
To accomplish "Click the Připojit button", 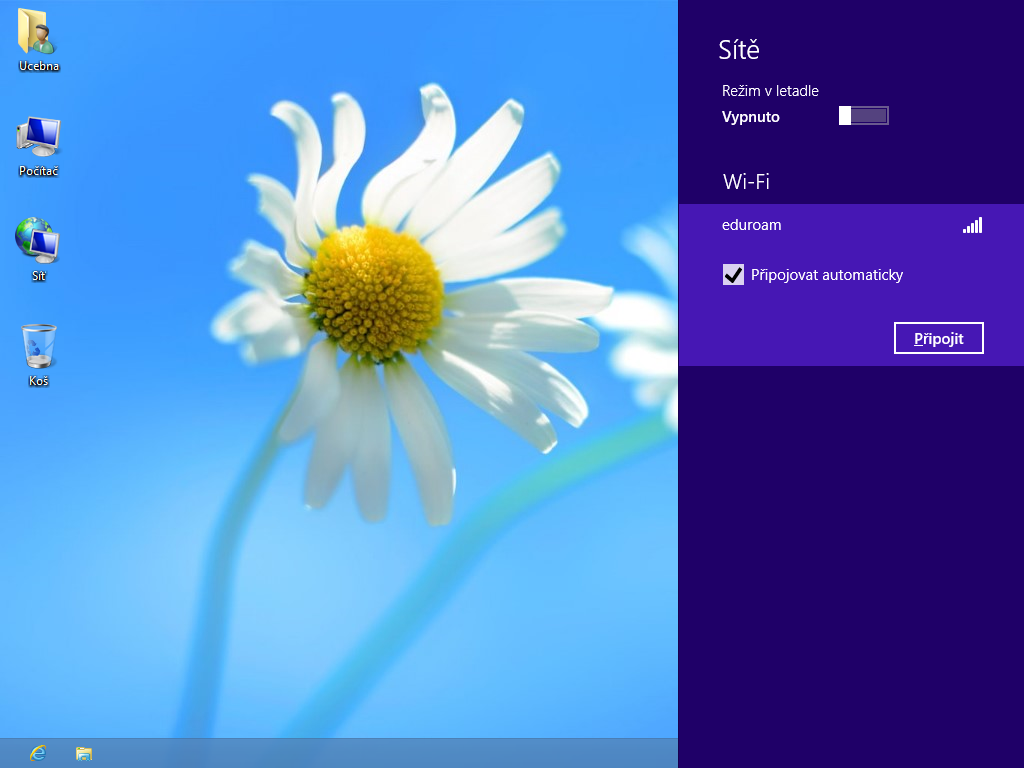I will [x=938, y=338].
